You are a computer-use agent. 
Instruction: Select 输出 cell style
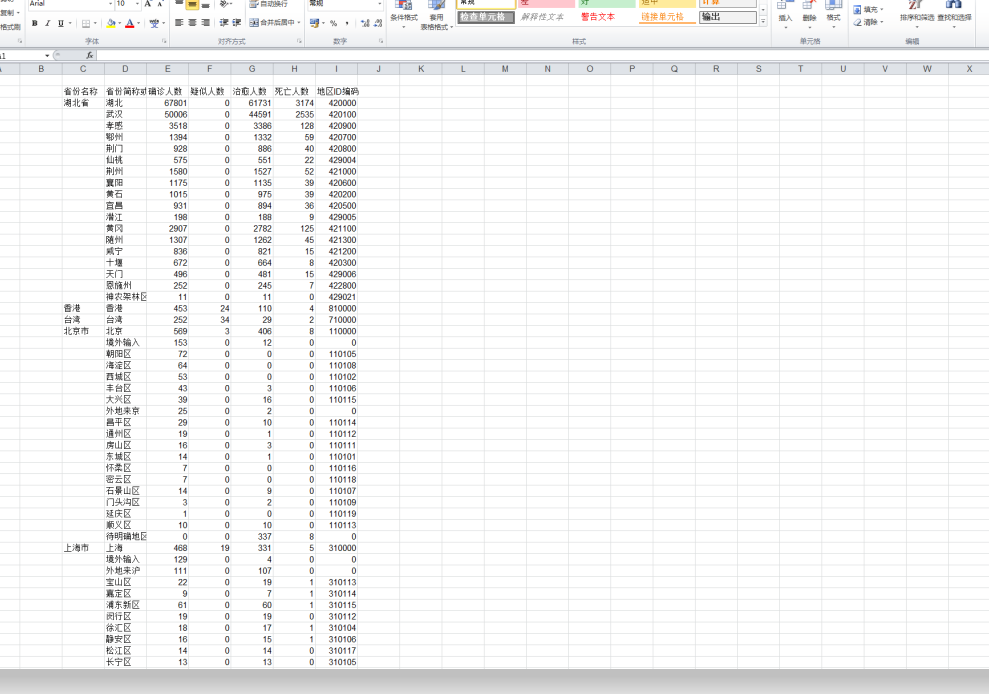tap(728, 17)
